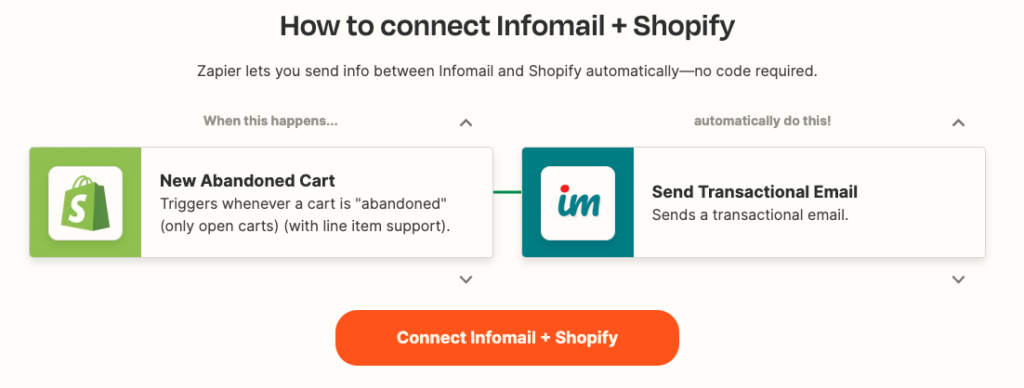Click the Connect Infomail + Shopify button
Viewport: 1024px width, 388px height.
point(507,338)
